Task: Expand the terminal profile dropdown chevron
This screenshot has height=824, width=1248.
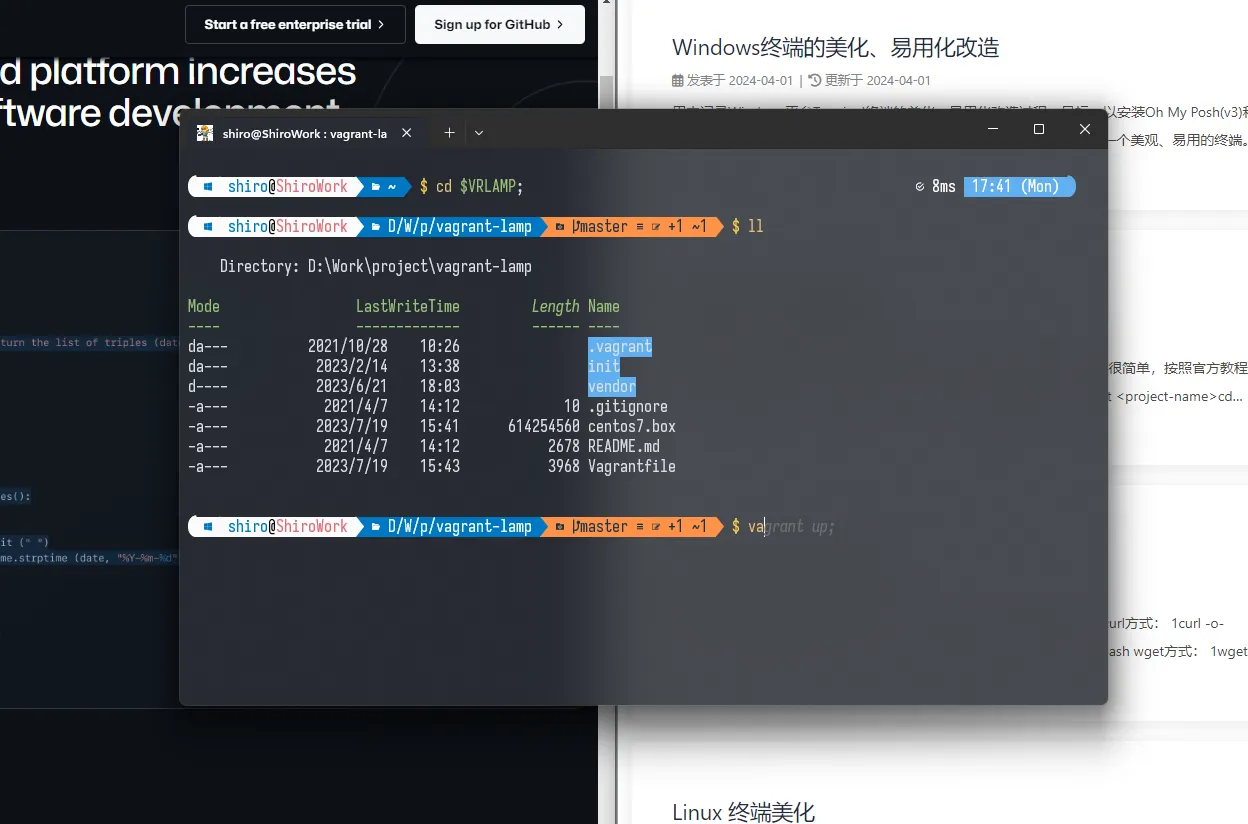Action: pyautogui.click(x=479, y=133)
